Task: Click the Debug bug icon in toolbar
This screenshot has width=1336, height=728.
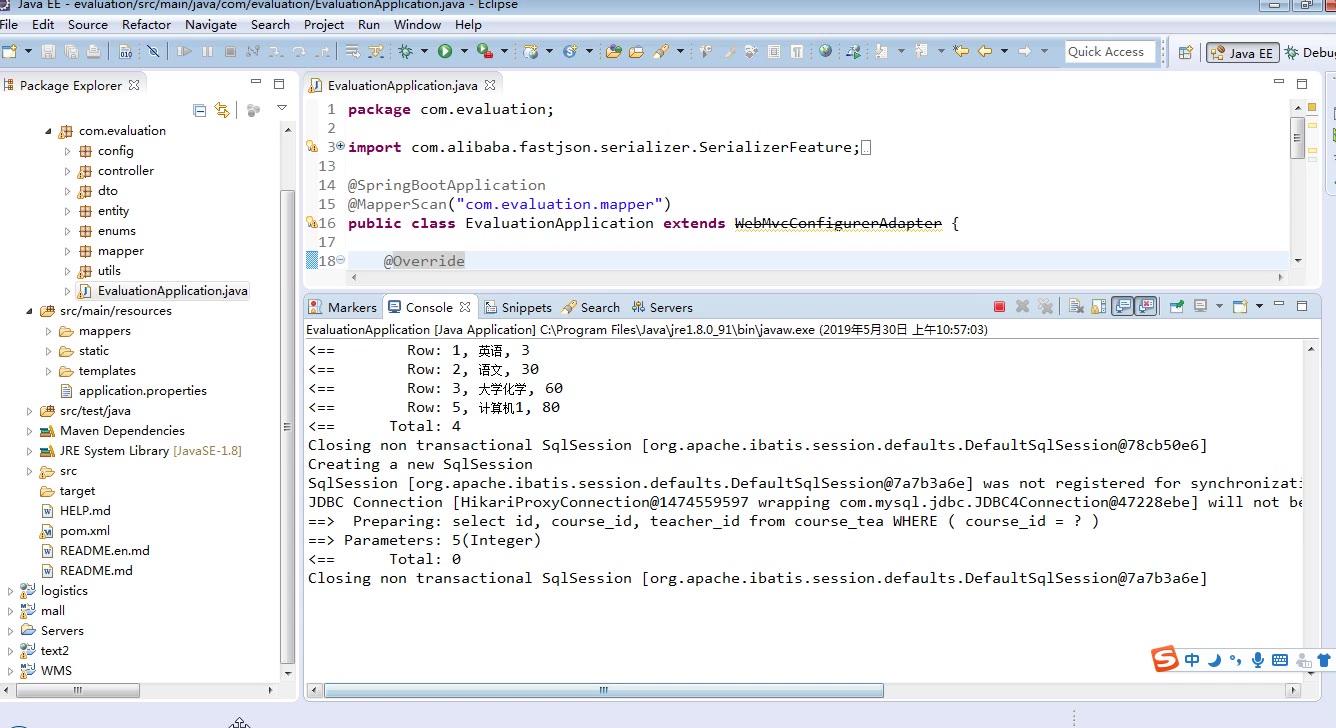Action: click(x=405, y=51)
